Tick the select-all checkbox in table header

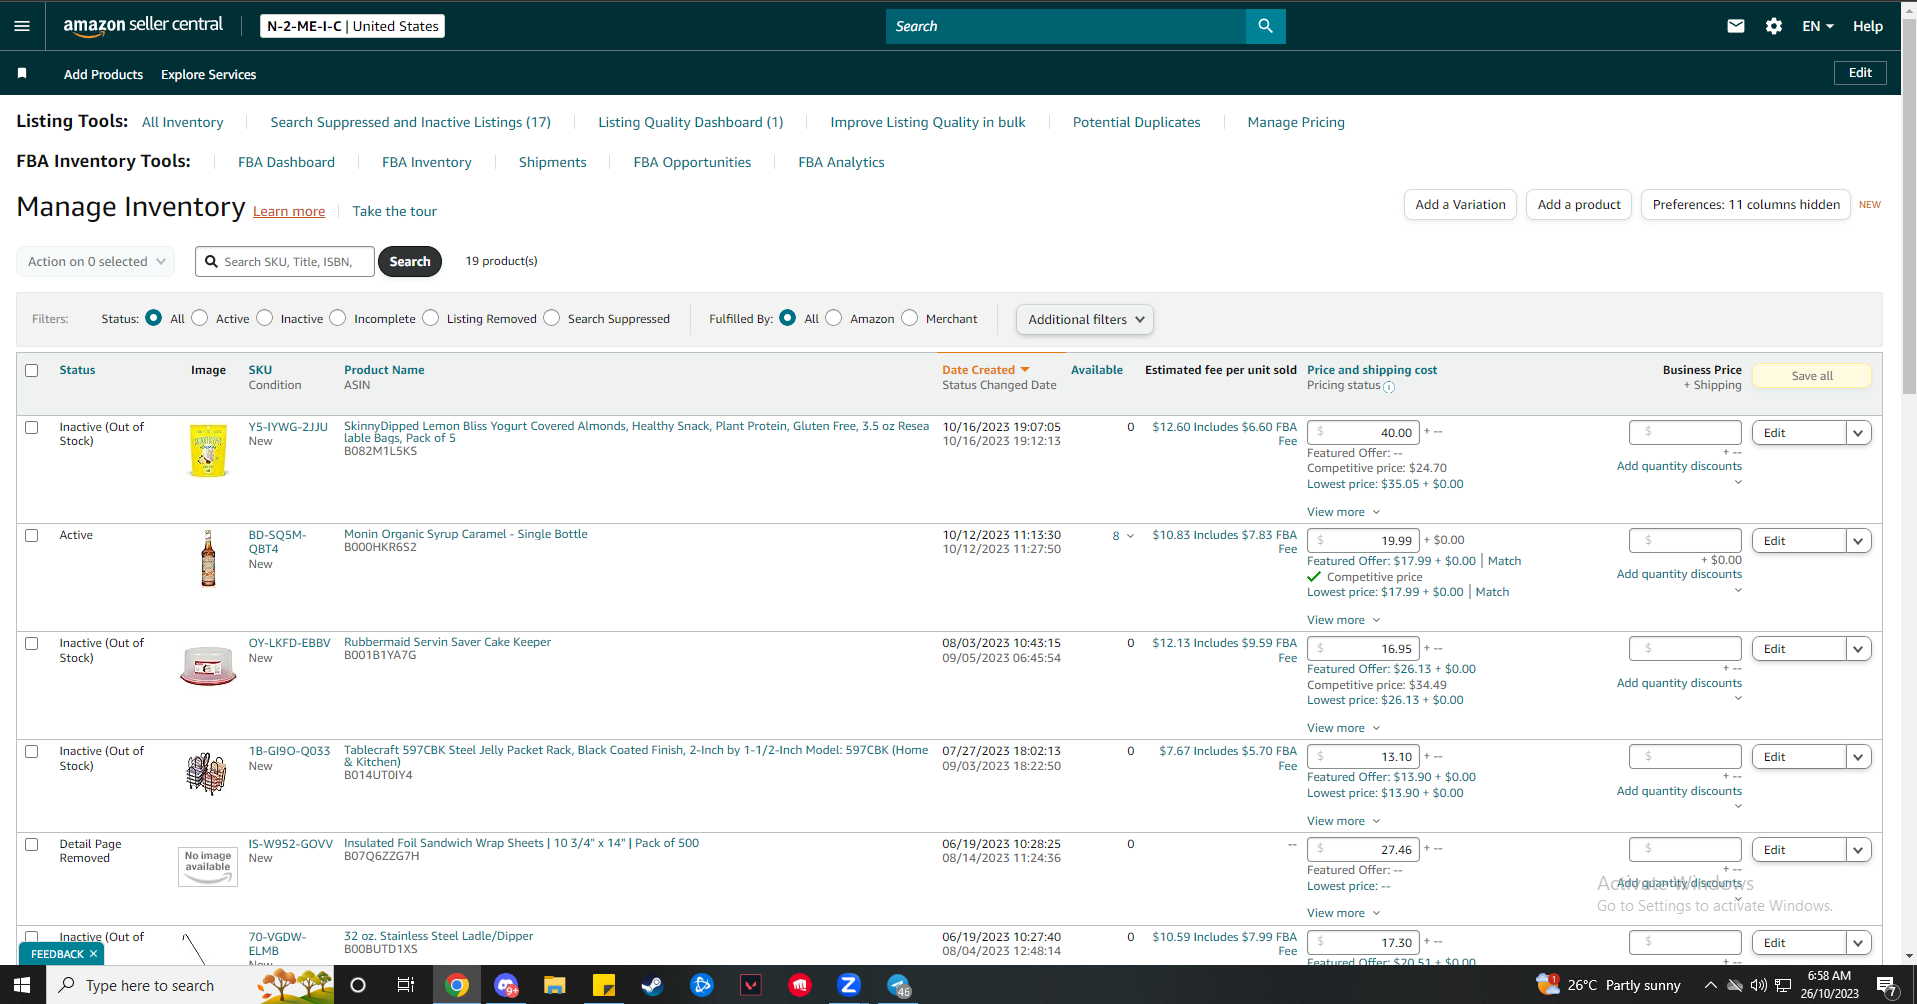(x=32, y=370)
